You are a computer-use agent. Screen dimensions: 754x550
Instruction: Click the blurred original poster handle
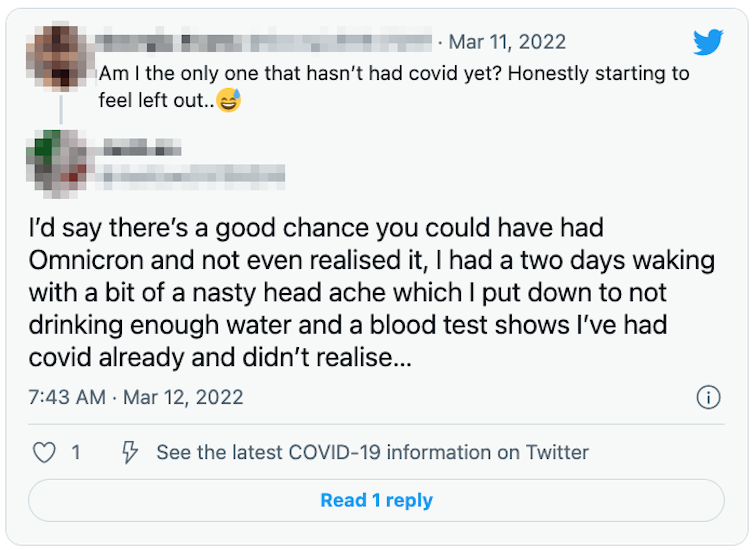pyautogui.click(x=340, y=42)
